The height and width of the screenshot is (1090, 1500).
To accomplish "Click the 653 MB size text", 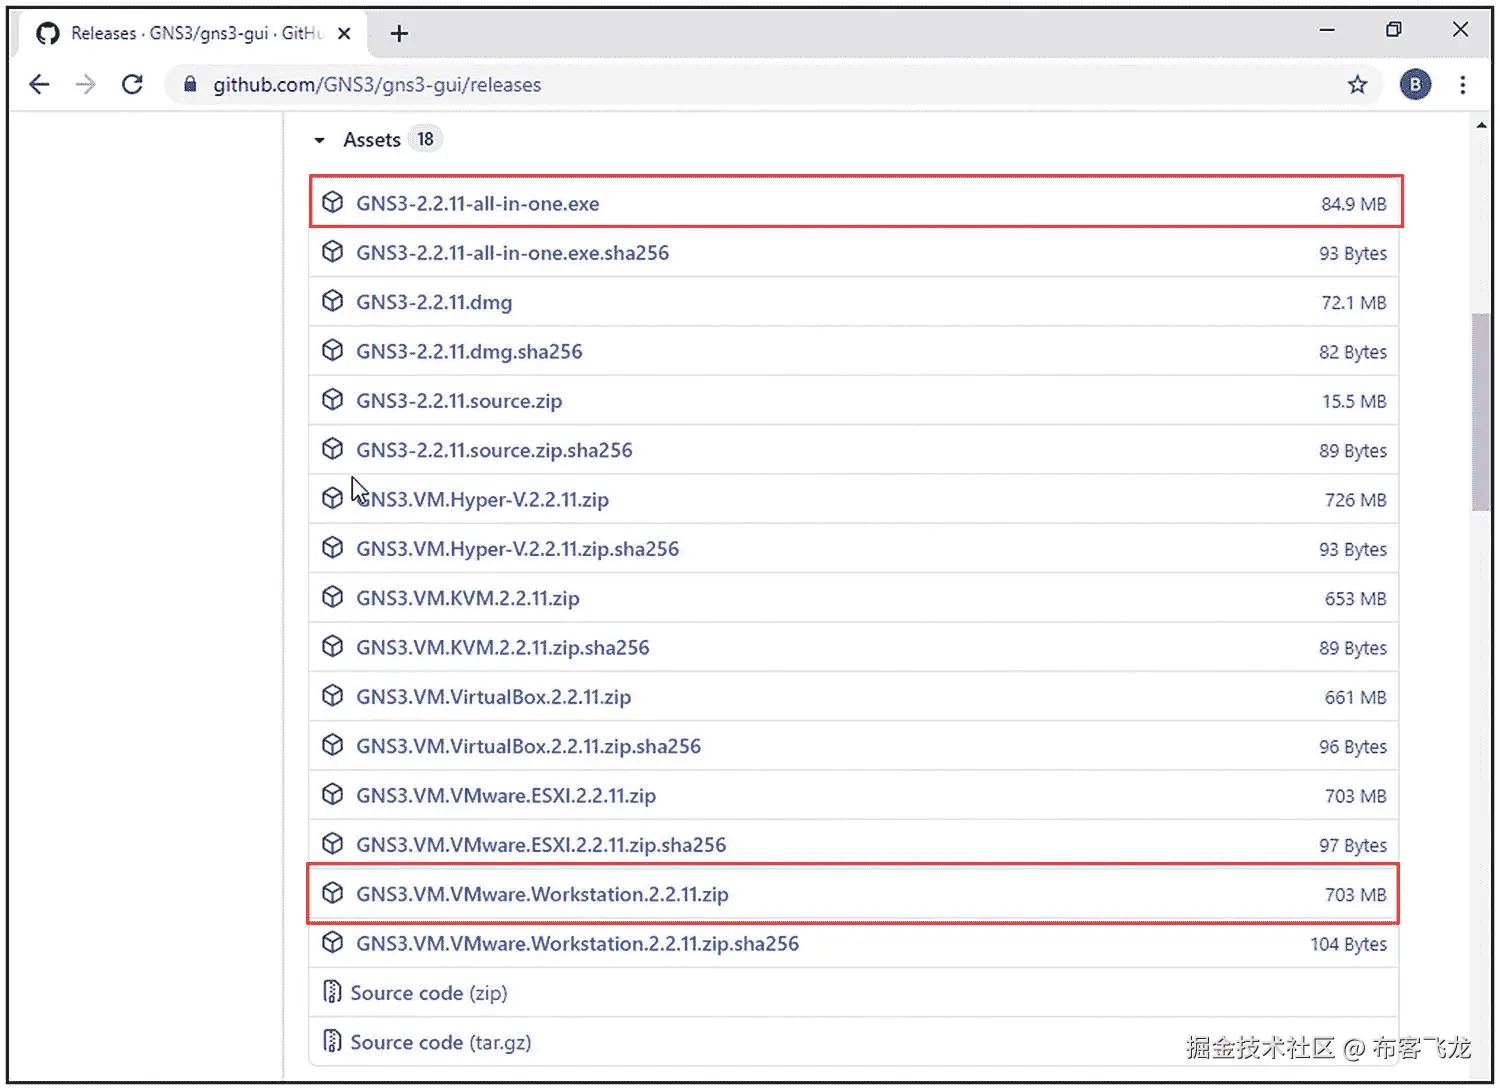I will coord(1355,599).
